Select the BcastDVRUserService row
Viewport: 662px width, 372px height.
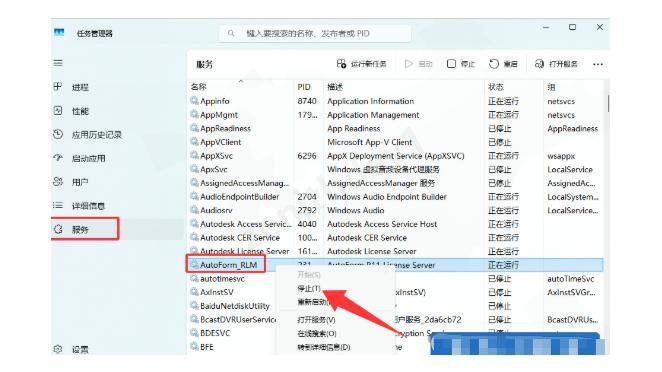232,320
